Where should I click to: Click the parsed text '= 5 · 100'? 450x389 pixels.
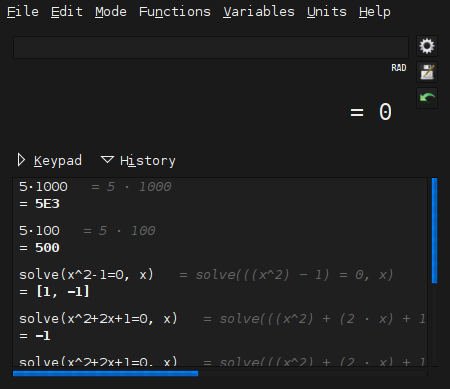(x=119, y=231)
